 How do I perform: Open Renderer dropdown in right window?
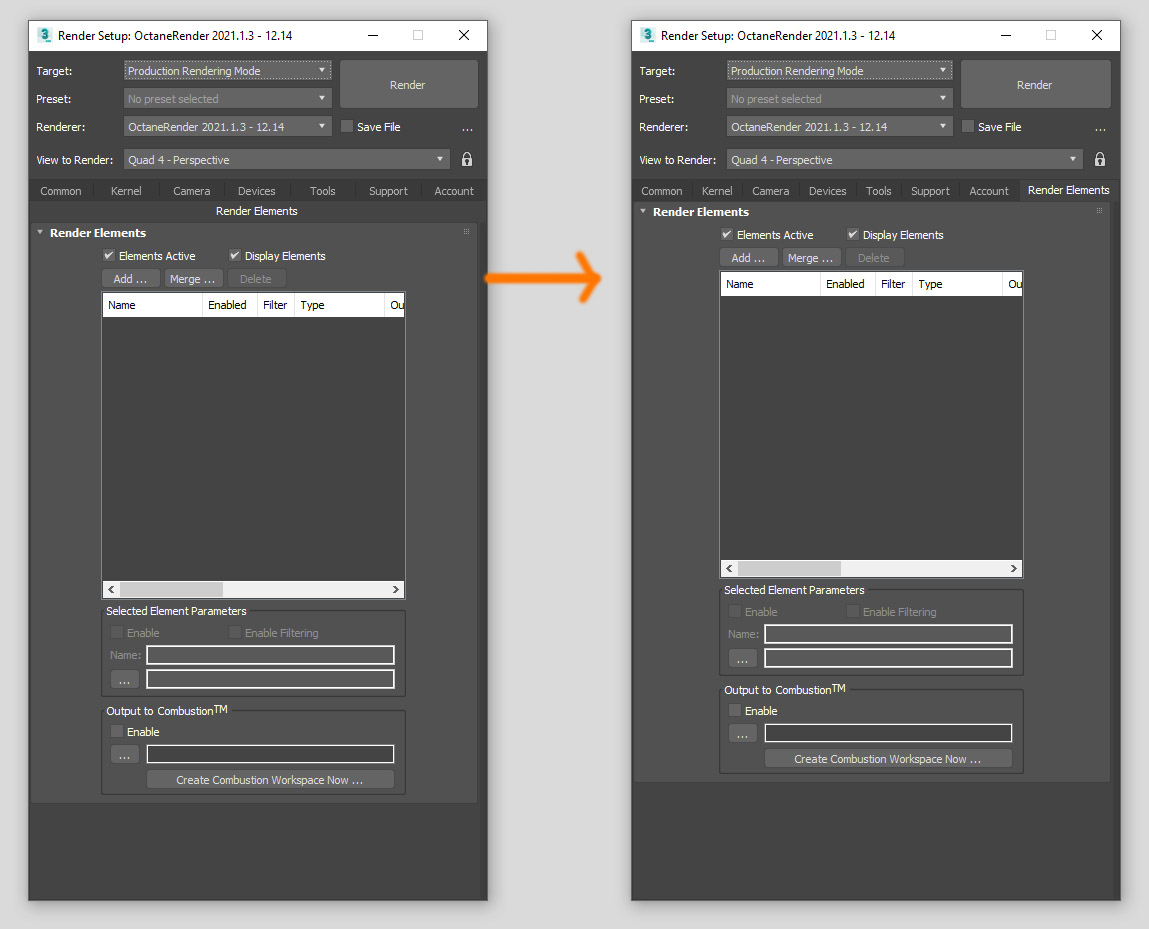click(x=839, y=126)
